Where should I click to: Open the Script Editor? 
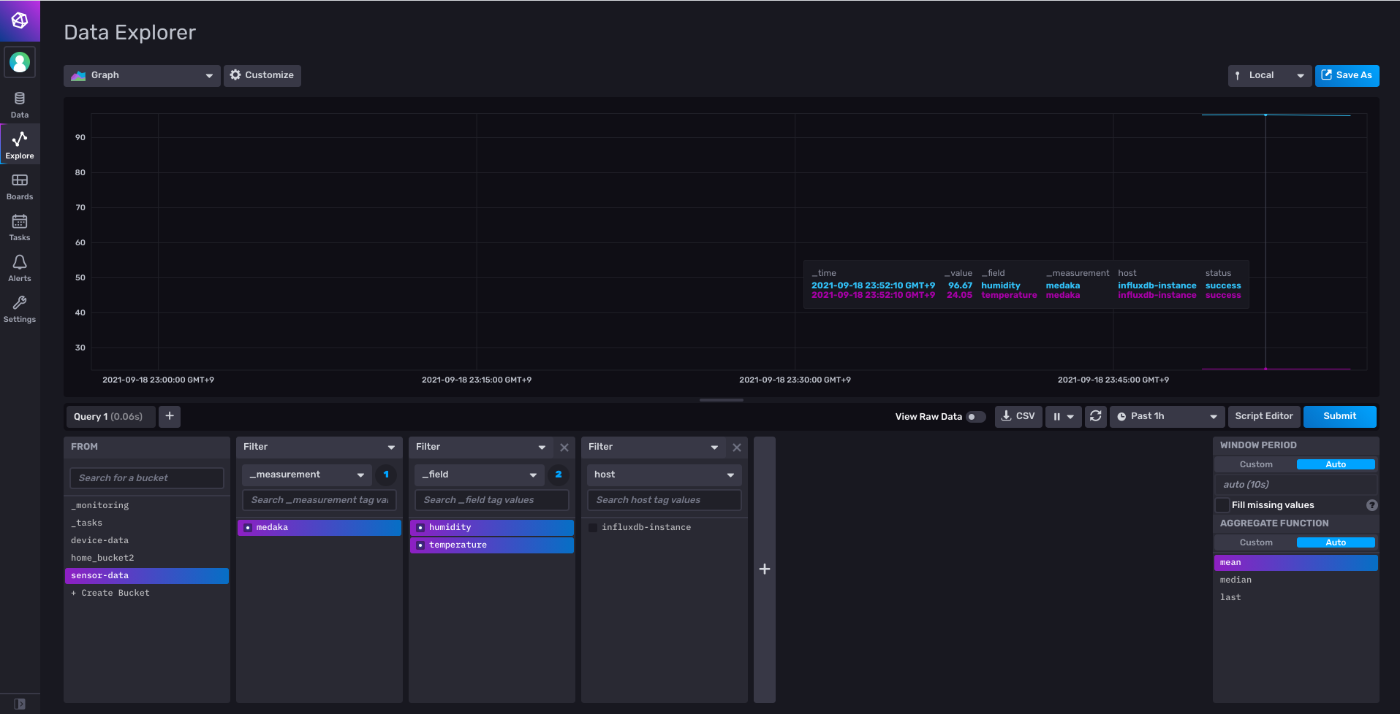(1264, 416)
